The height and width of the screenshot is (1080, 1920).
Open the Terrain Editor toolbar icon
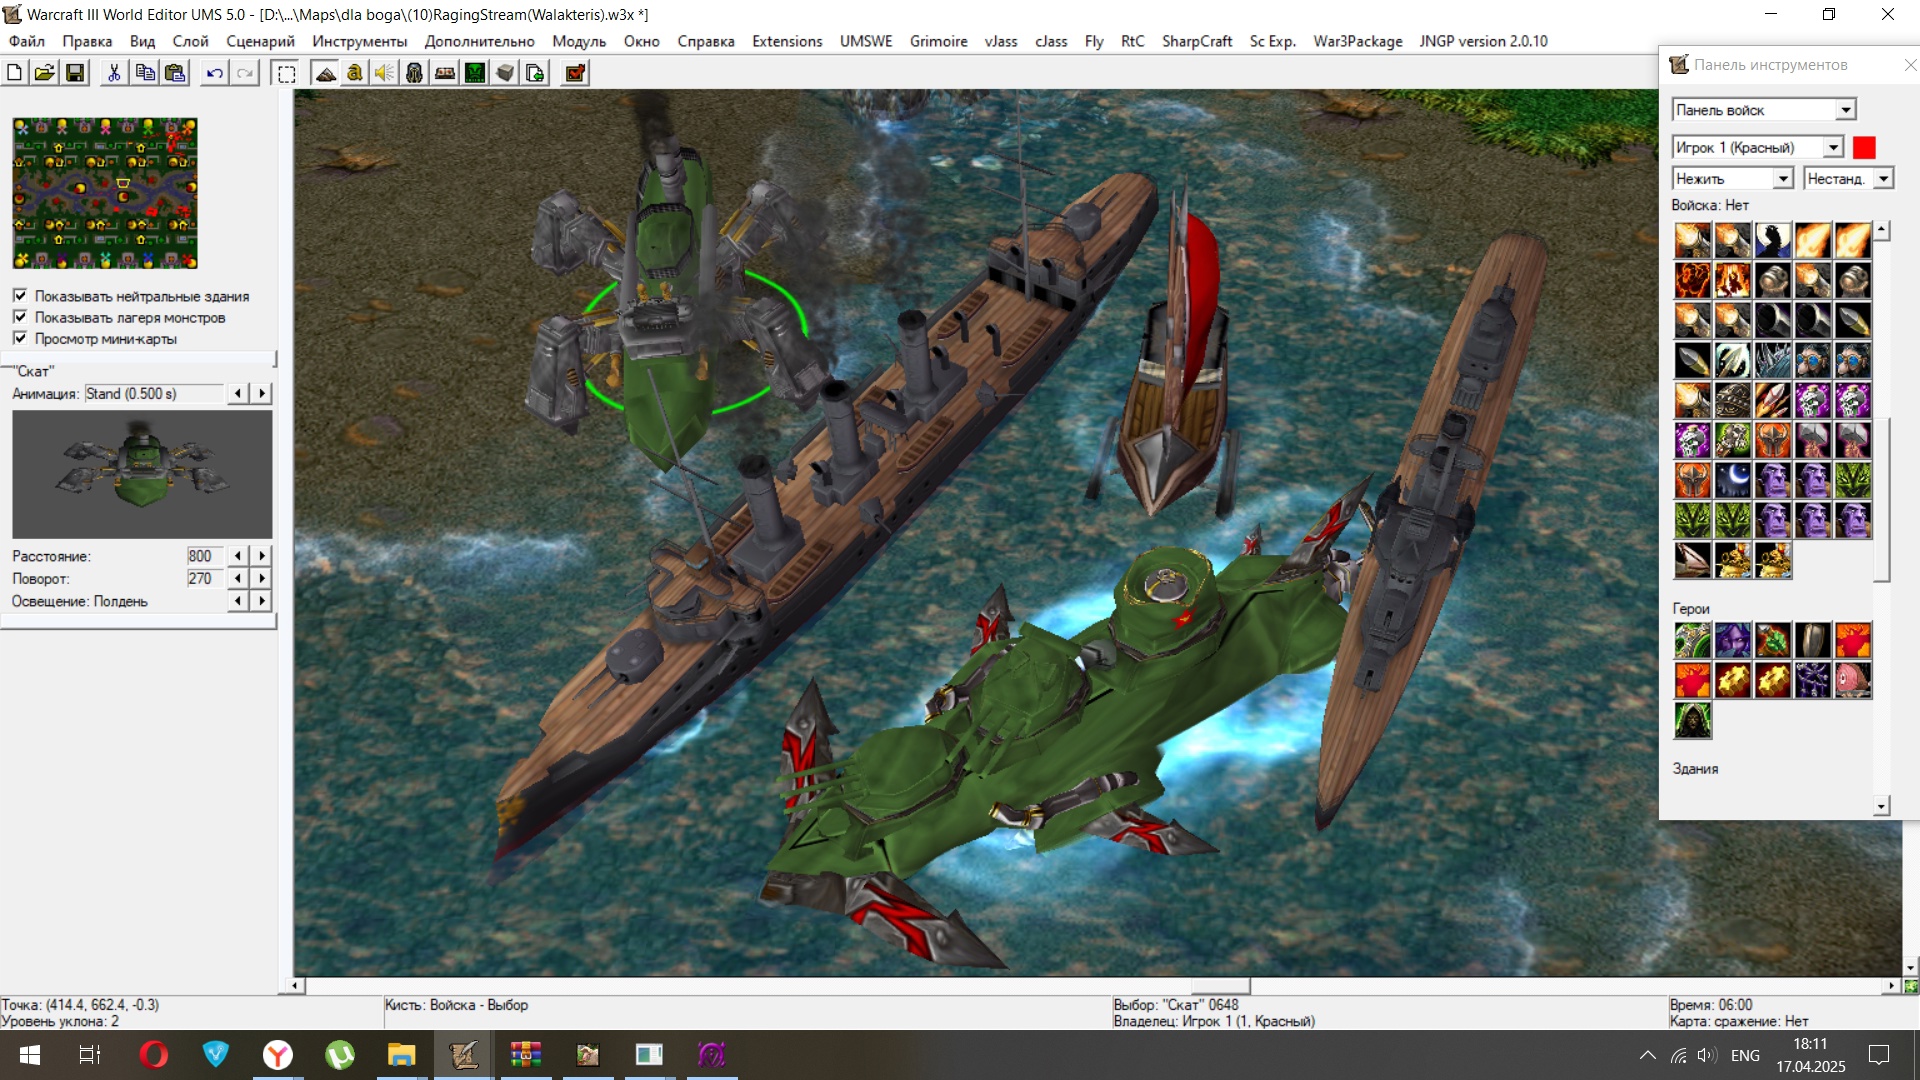coord(325,73)
